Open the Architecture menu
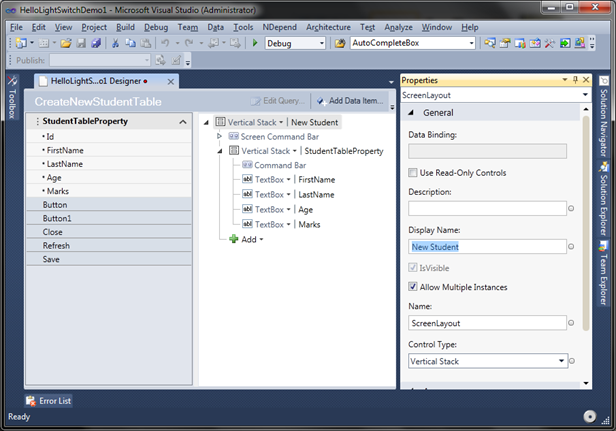This screenshot has height=431, width=616. pos(328,27)
